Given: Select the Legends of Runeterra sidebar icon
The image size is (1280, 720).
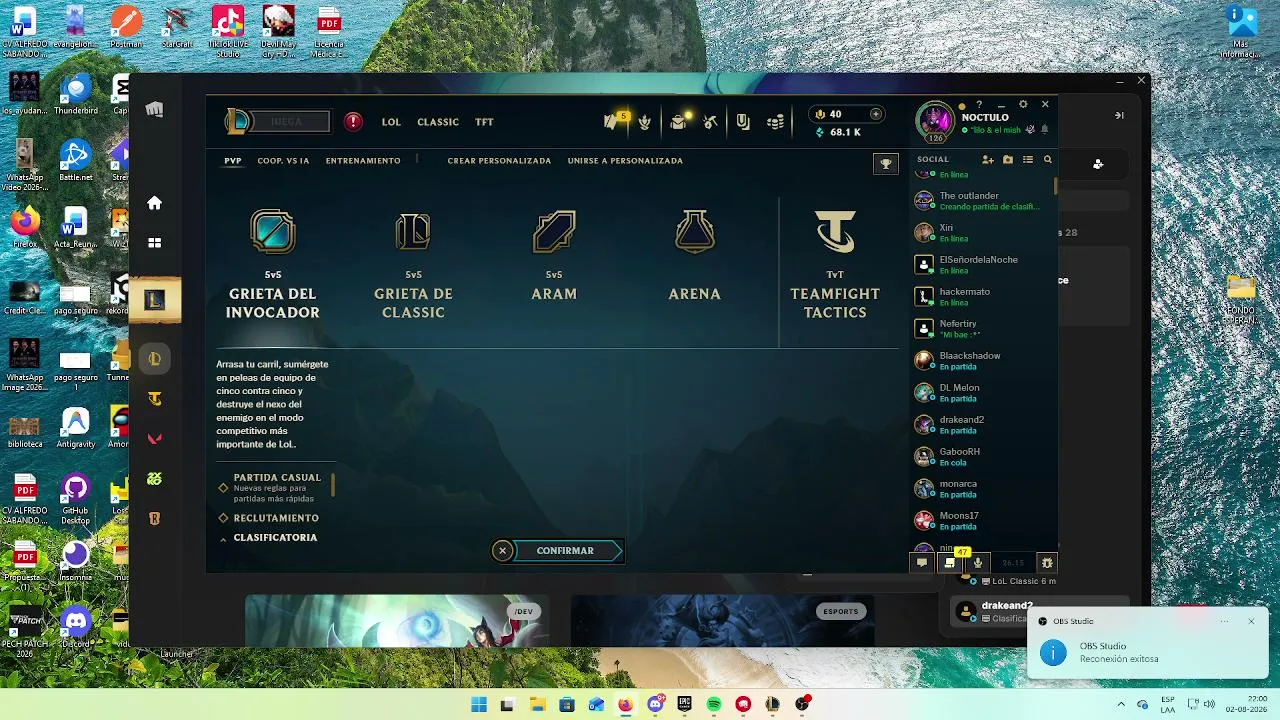Looking at the screenshot, I should (x=154, y=518).
